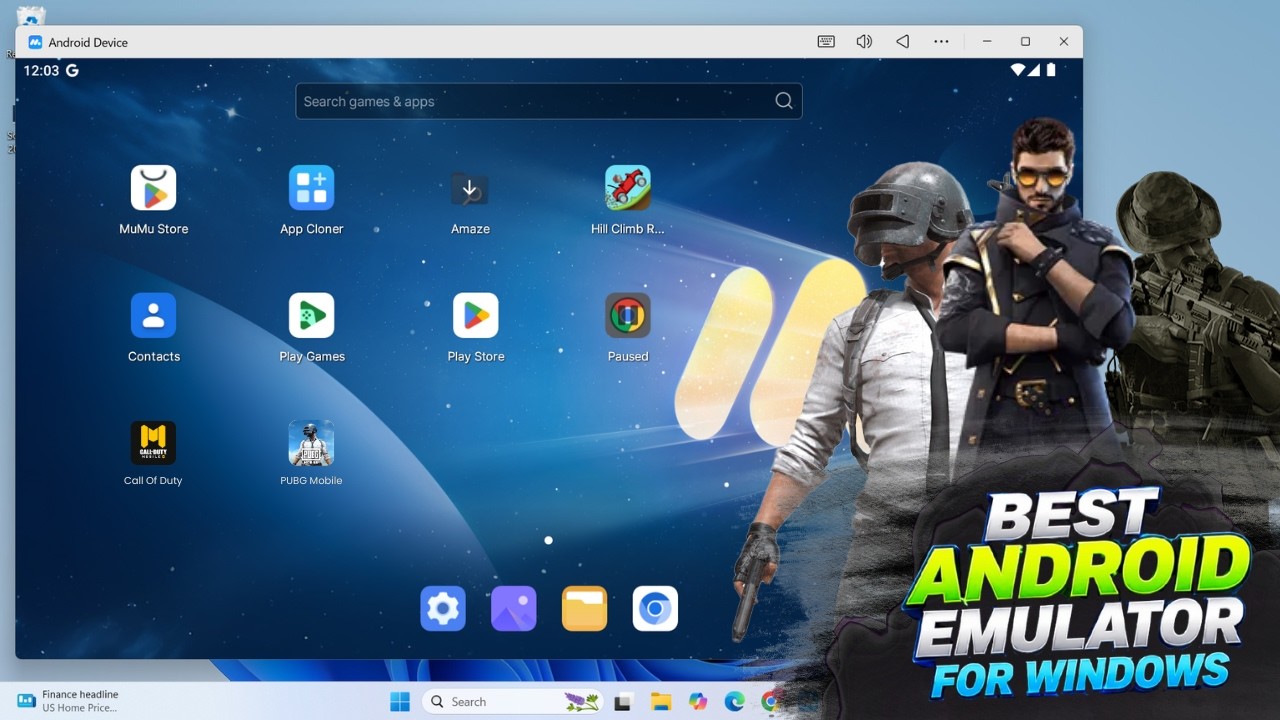Click the Windows taskbar Search box
1280x720 pixels.
[513, 702]
